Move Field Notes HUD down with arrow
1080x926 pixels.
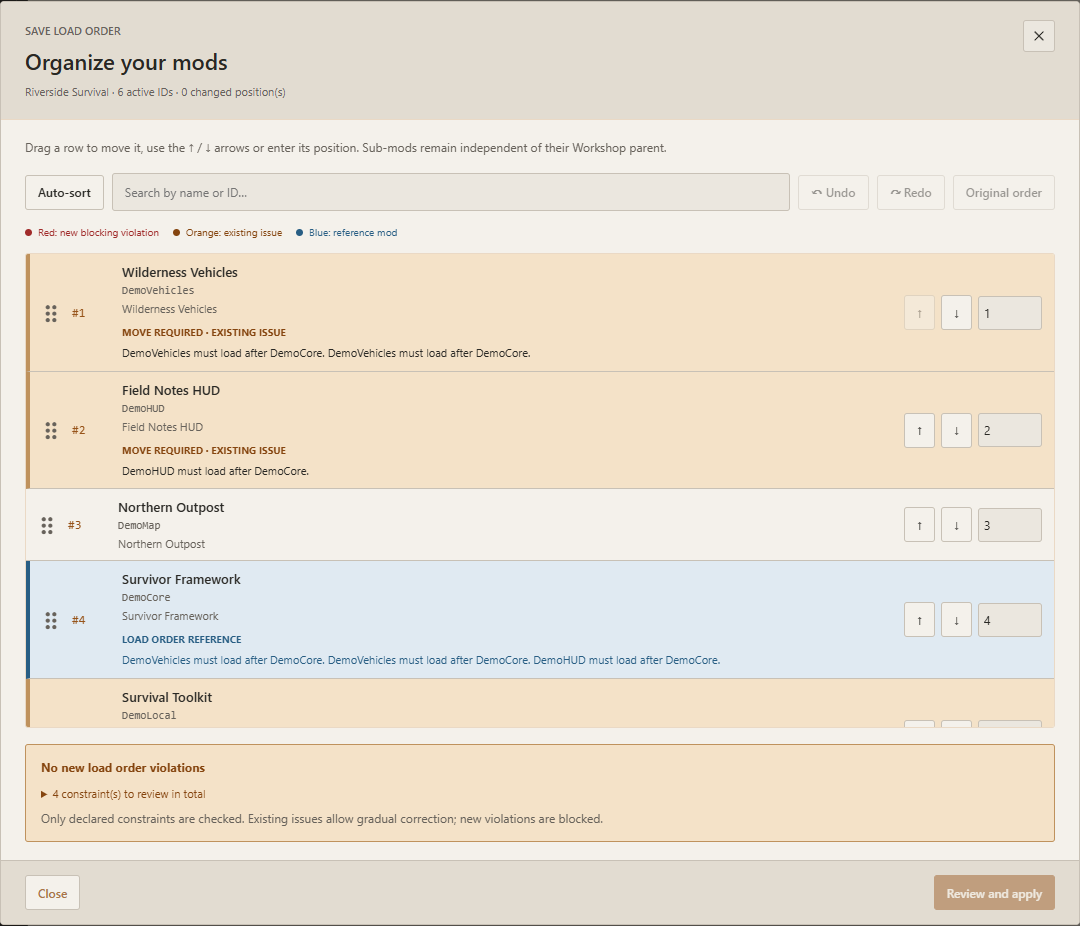956,431
